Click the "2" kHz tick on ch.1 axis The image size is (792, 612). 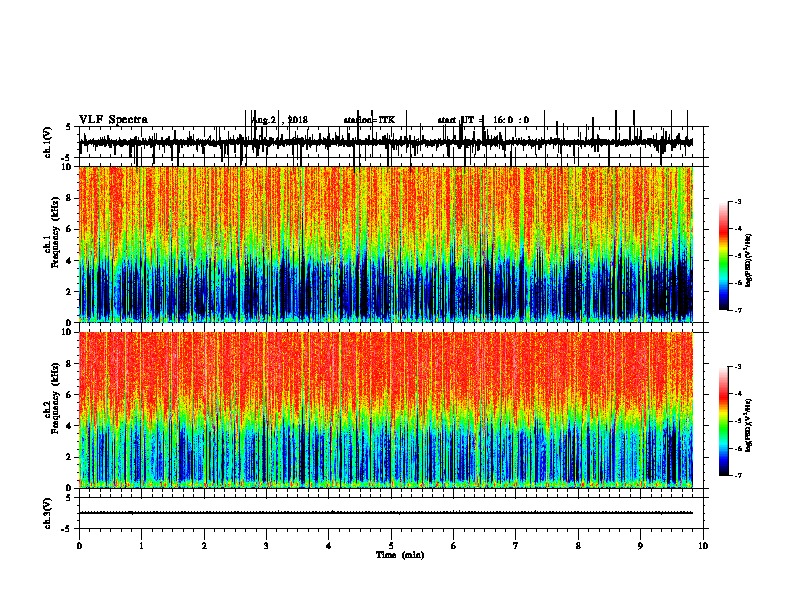(x=69, y=292)
